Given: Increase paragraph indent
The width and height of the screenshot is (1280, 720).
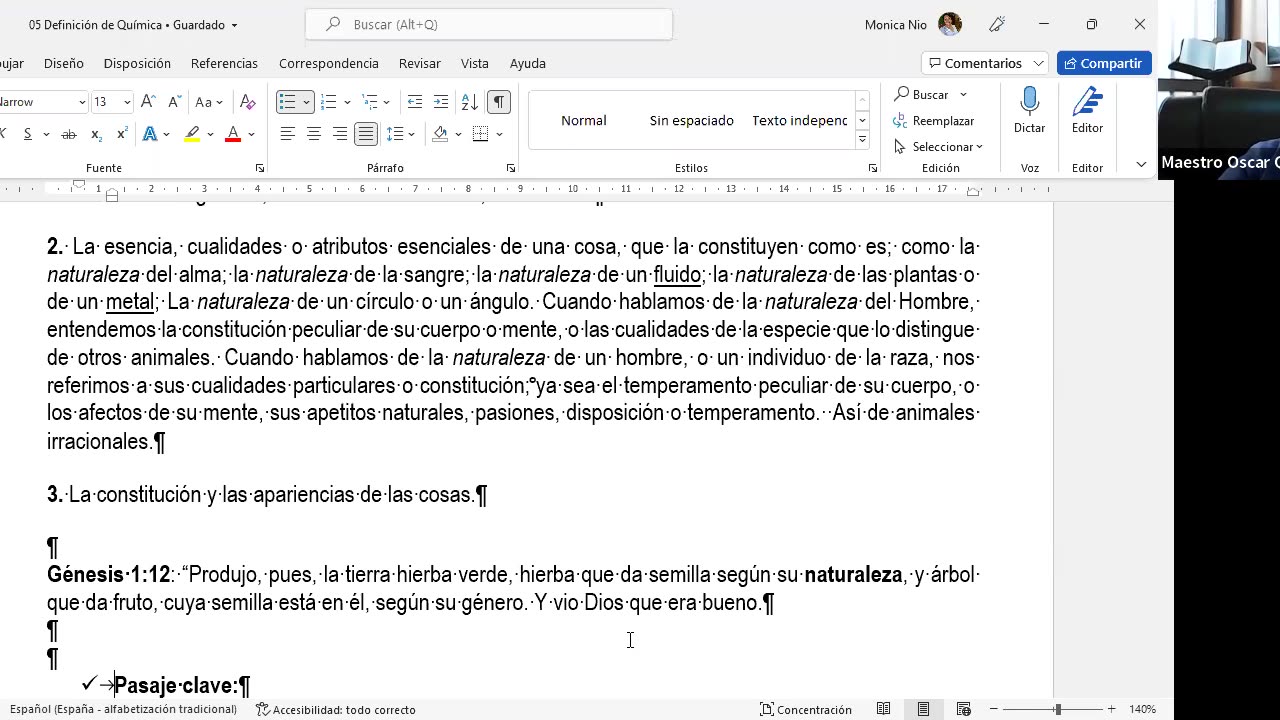Looking at the screenshot, I should tap(441, 102).
